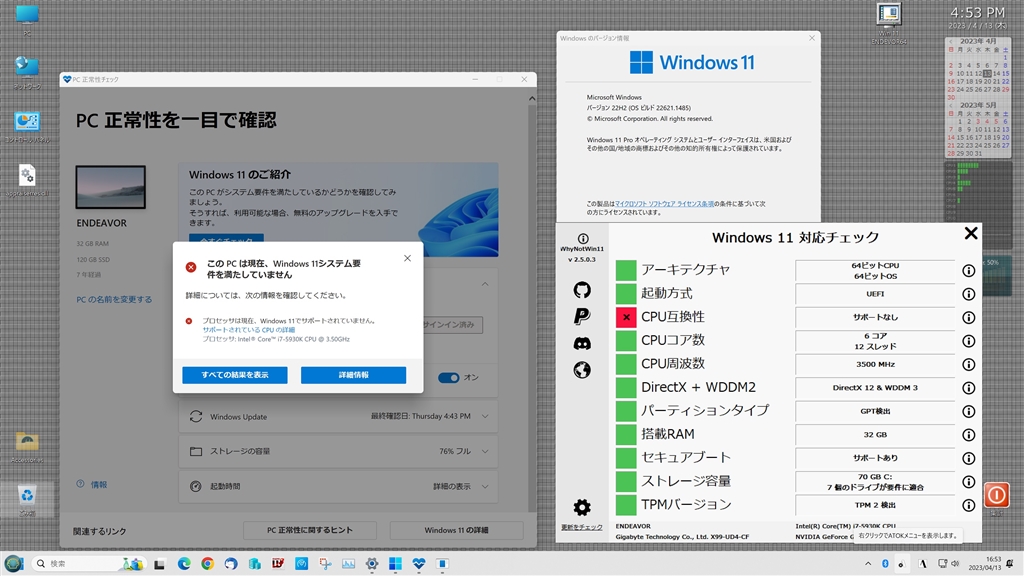Expand the ストレージの容量 row chevron

(485, 451)
